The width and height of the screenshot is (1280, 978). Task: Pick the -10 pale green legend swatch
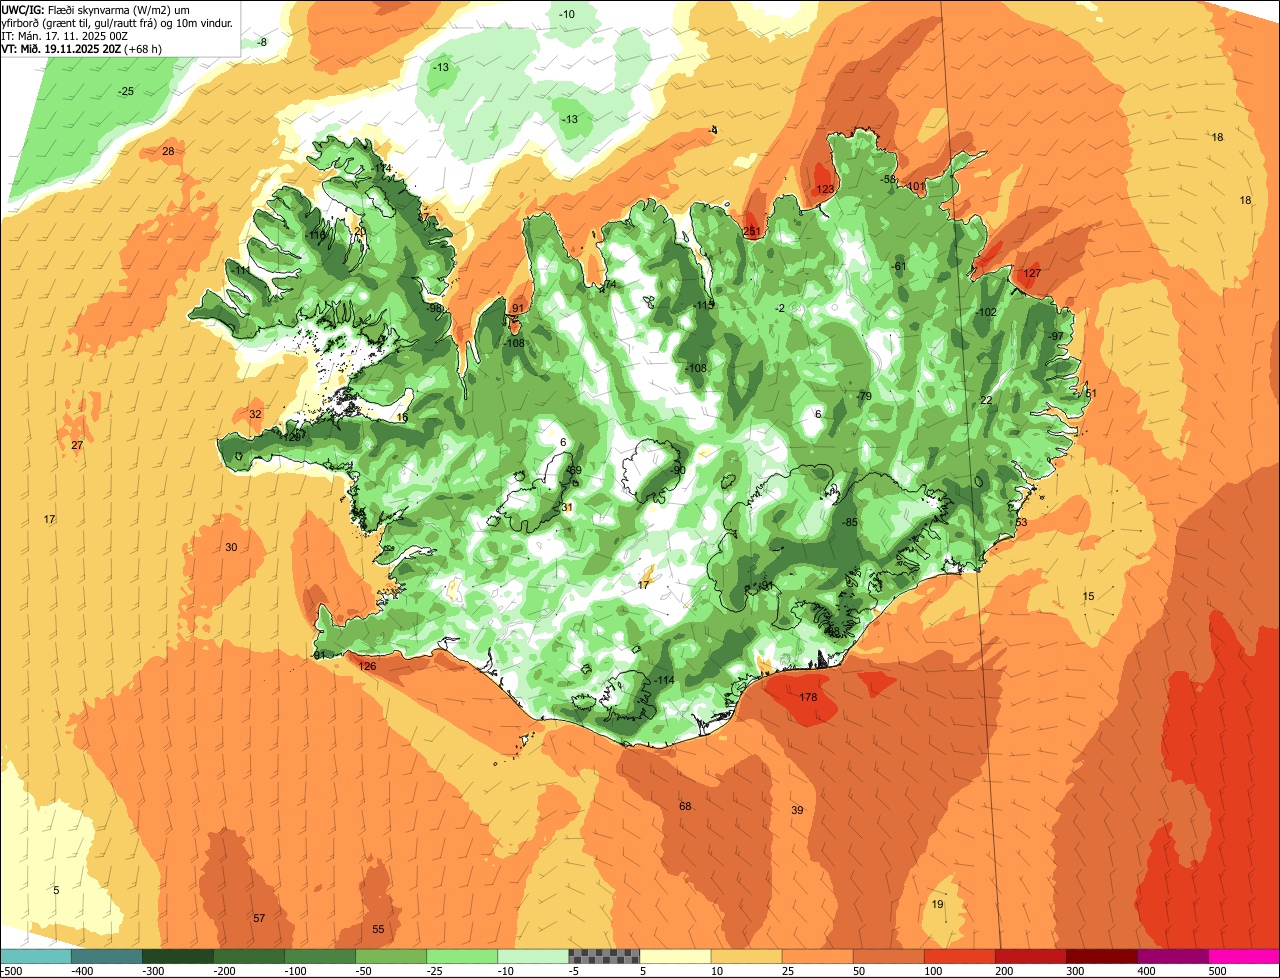click(533, 955)
